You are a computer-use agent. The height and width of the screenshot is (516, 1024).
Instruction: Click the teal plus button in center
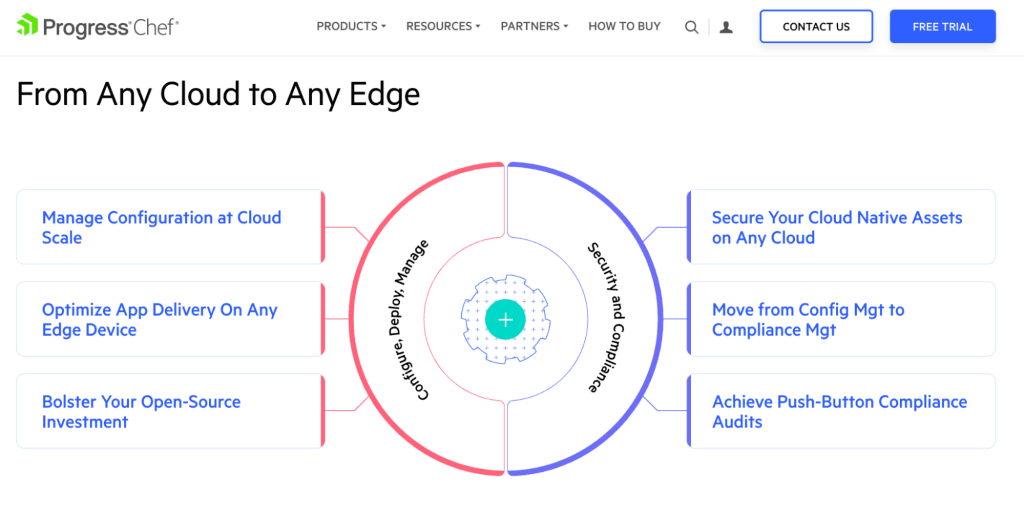click(x=505, y=319)
